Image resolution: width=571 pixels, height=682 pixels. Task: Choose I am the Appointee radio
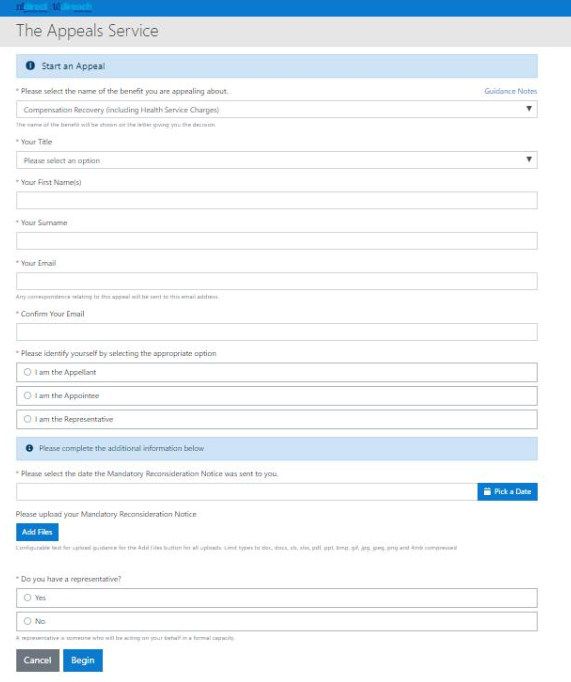tap(277, 396)
